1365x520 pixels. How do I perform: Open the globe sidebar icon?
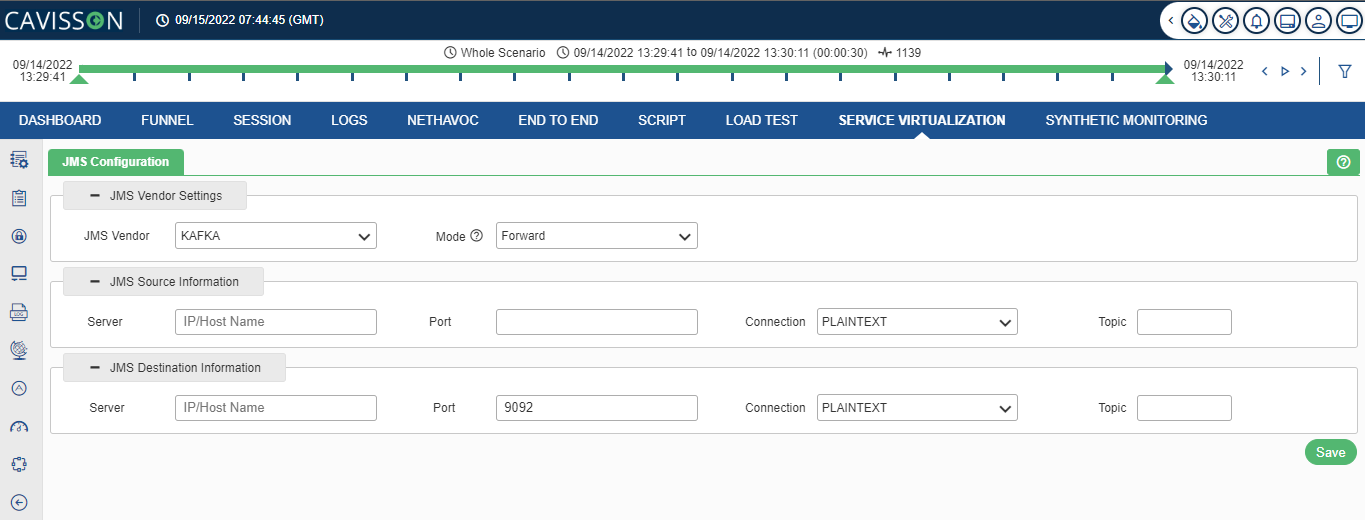[x=19, y=350]
